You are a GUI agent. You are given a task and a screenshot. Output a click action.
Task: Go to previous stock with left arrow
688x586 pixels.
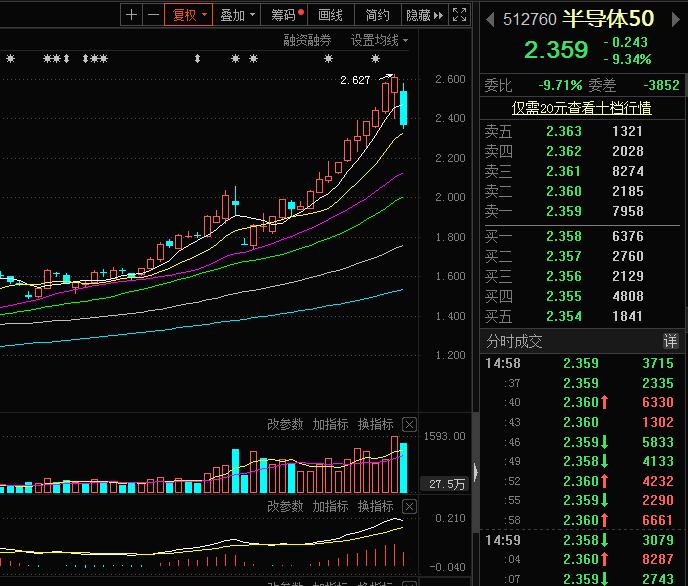click(490, 20)
